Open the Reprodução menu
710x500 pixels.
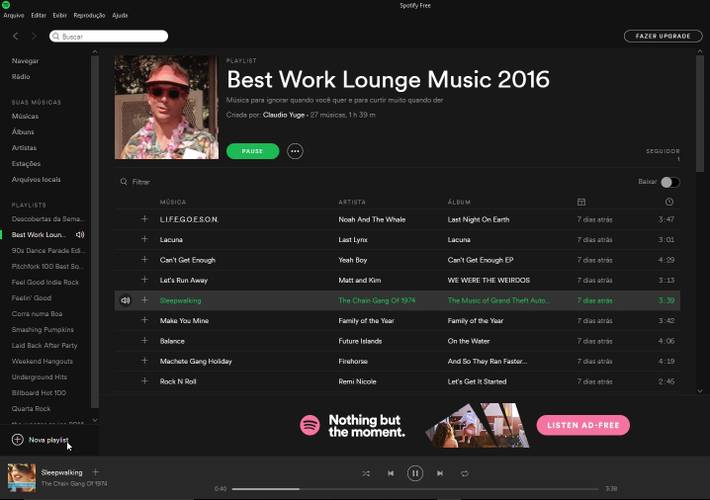(89, 15)
